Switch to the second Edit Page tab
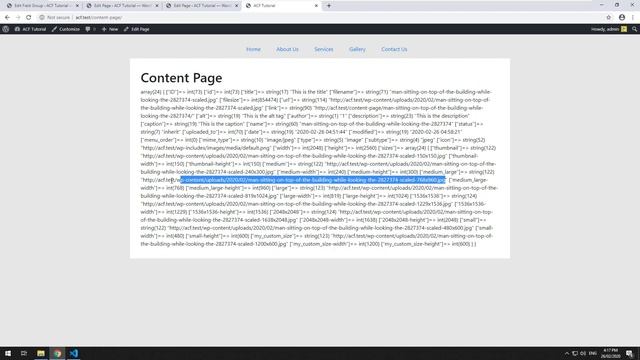 122,6
